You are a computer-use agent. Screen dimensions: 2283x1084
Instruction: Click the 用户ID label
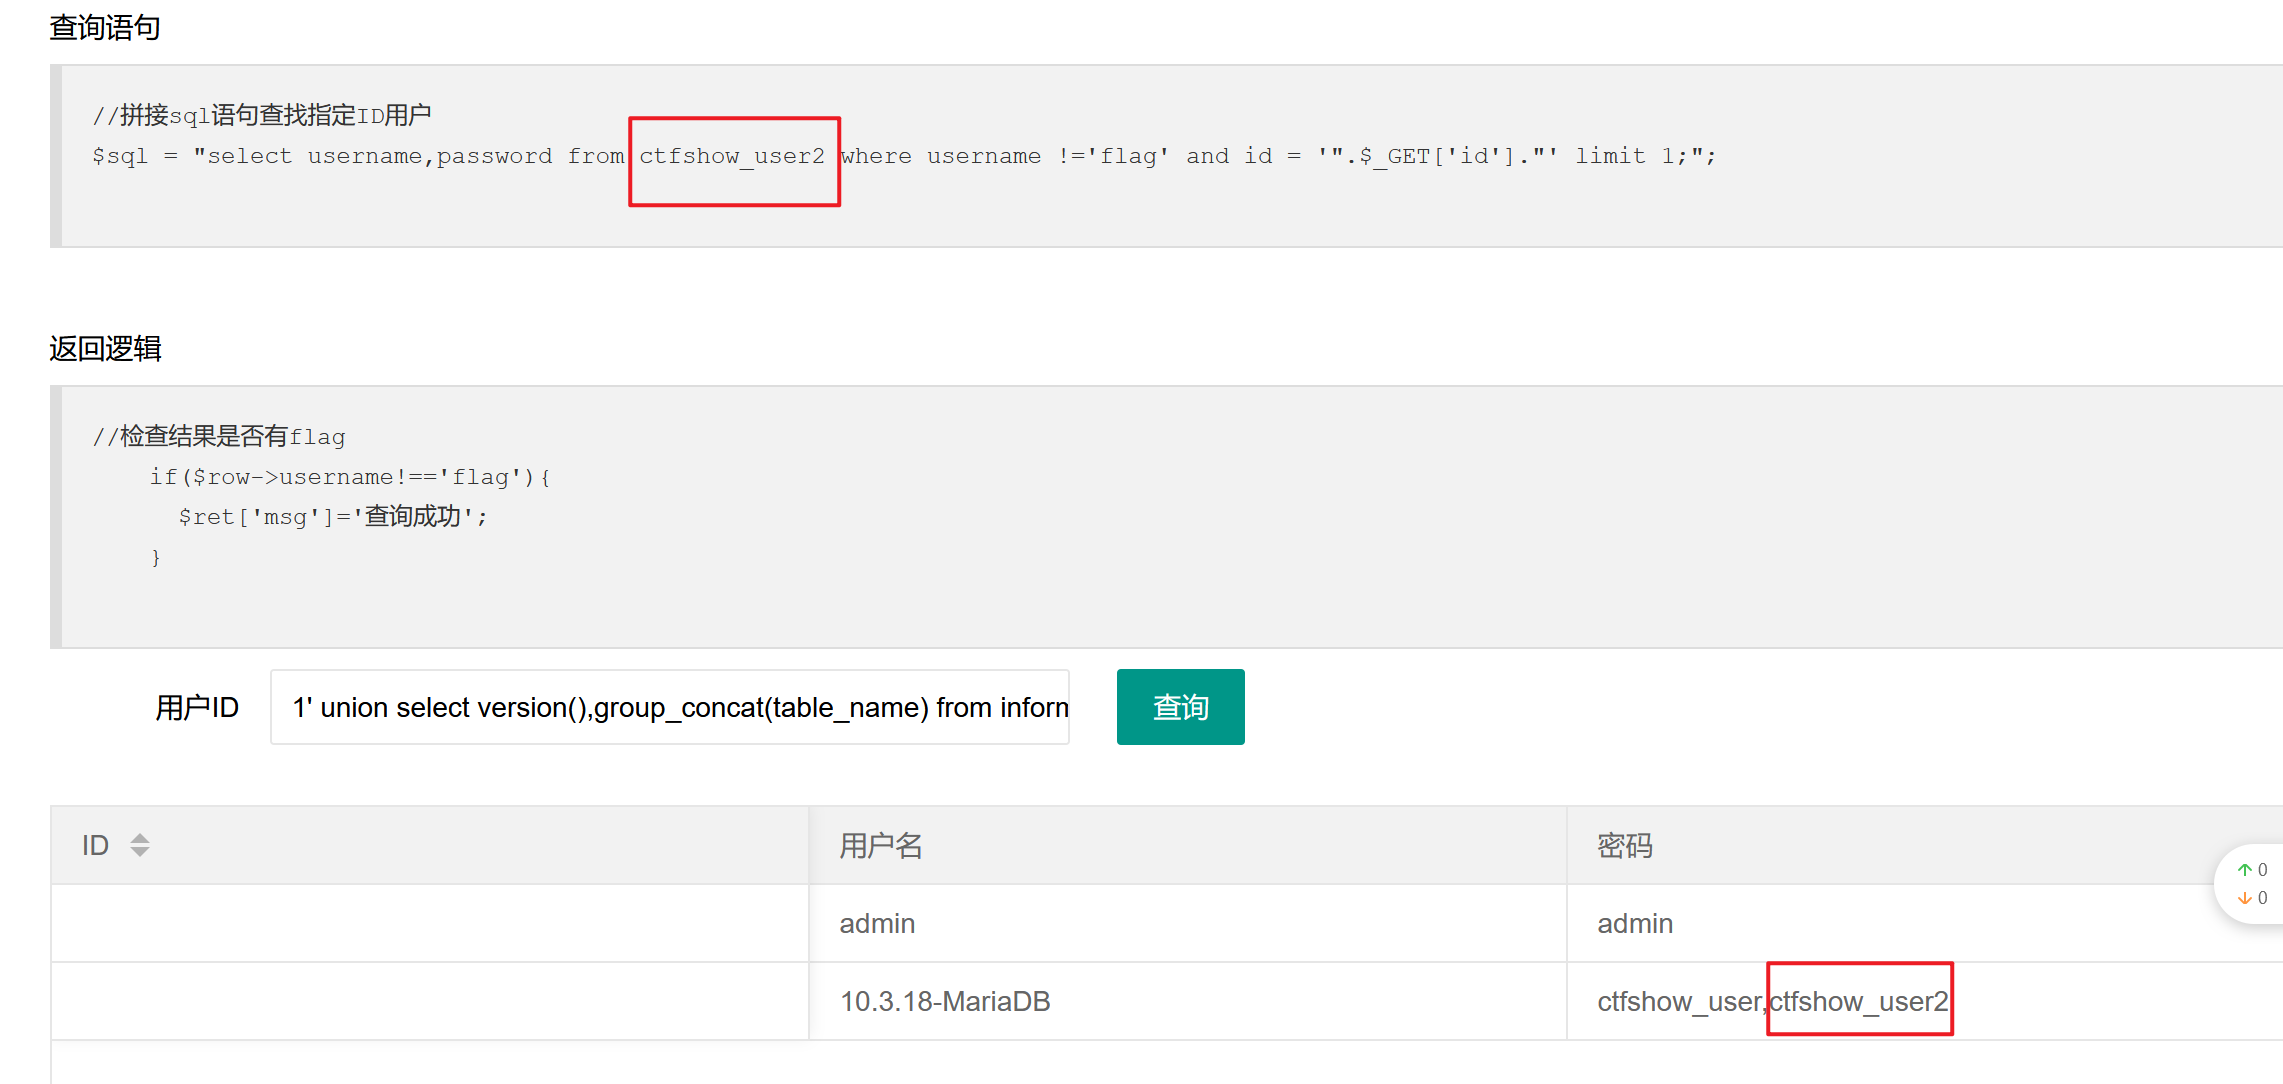[197, 708]
